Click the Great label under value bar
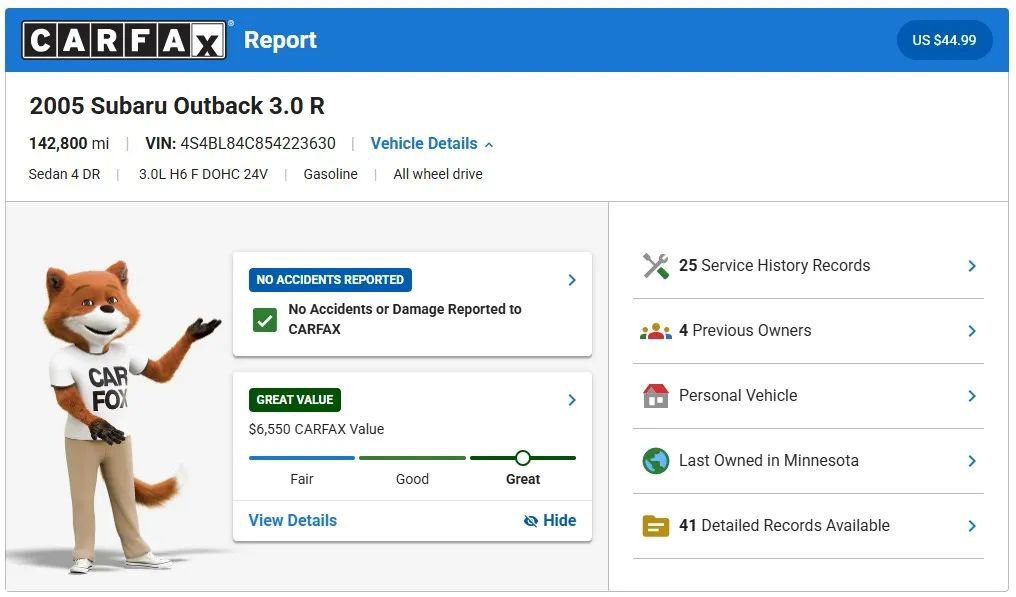The width and height of the screenshot is (1016, 597). click(523, 480)
